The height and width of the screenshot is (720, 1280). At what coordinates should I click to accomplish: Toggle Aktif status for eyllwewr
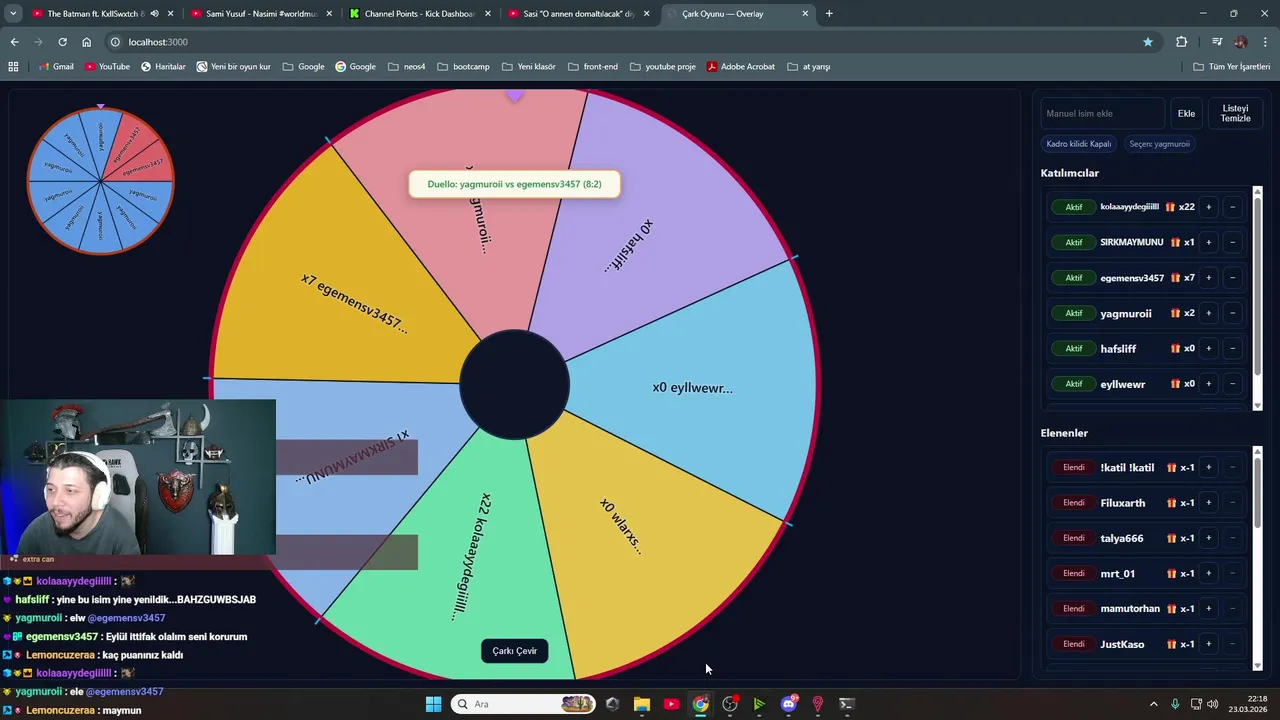coord(1073,384)
